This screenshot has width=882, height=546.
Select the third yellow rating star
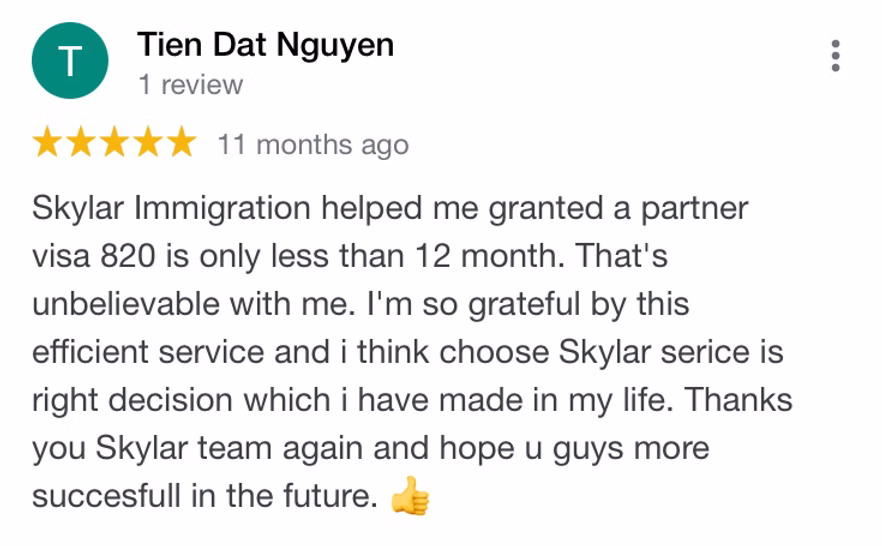coord(114,144)
